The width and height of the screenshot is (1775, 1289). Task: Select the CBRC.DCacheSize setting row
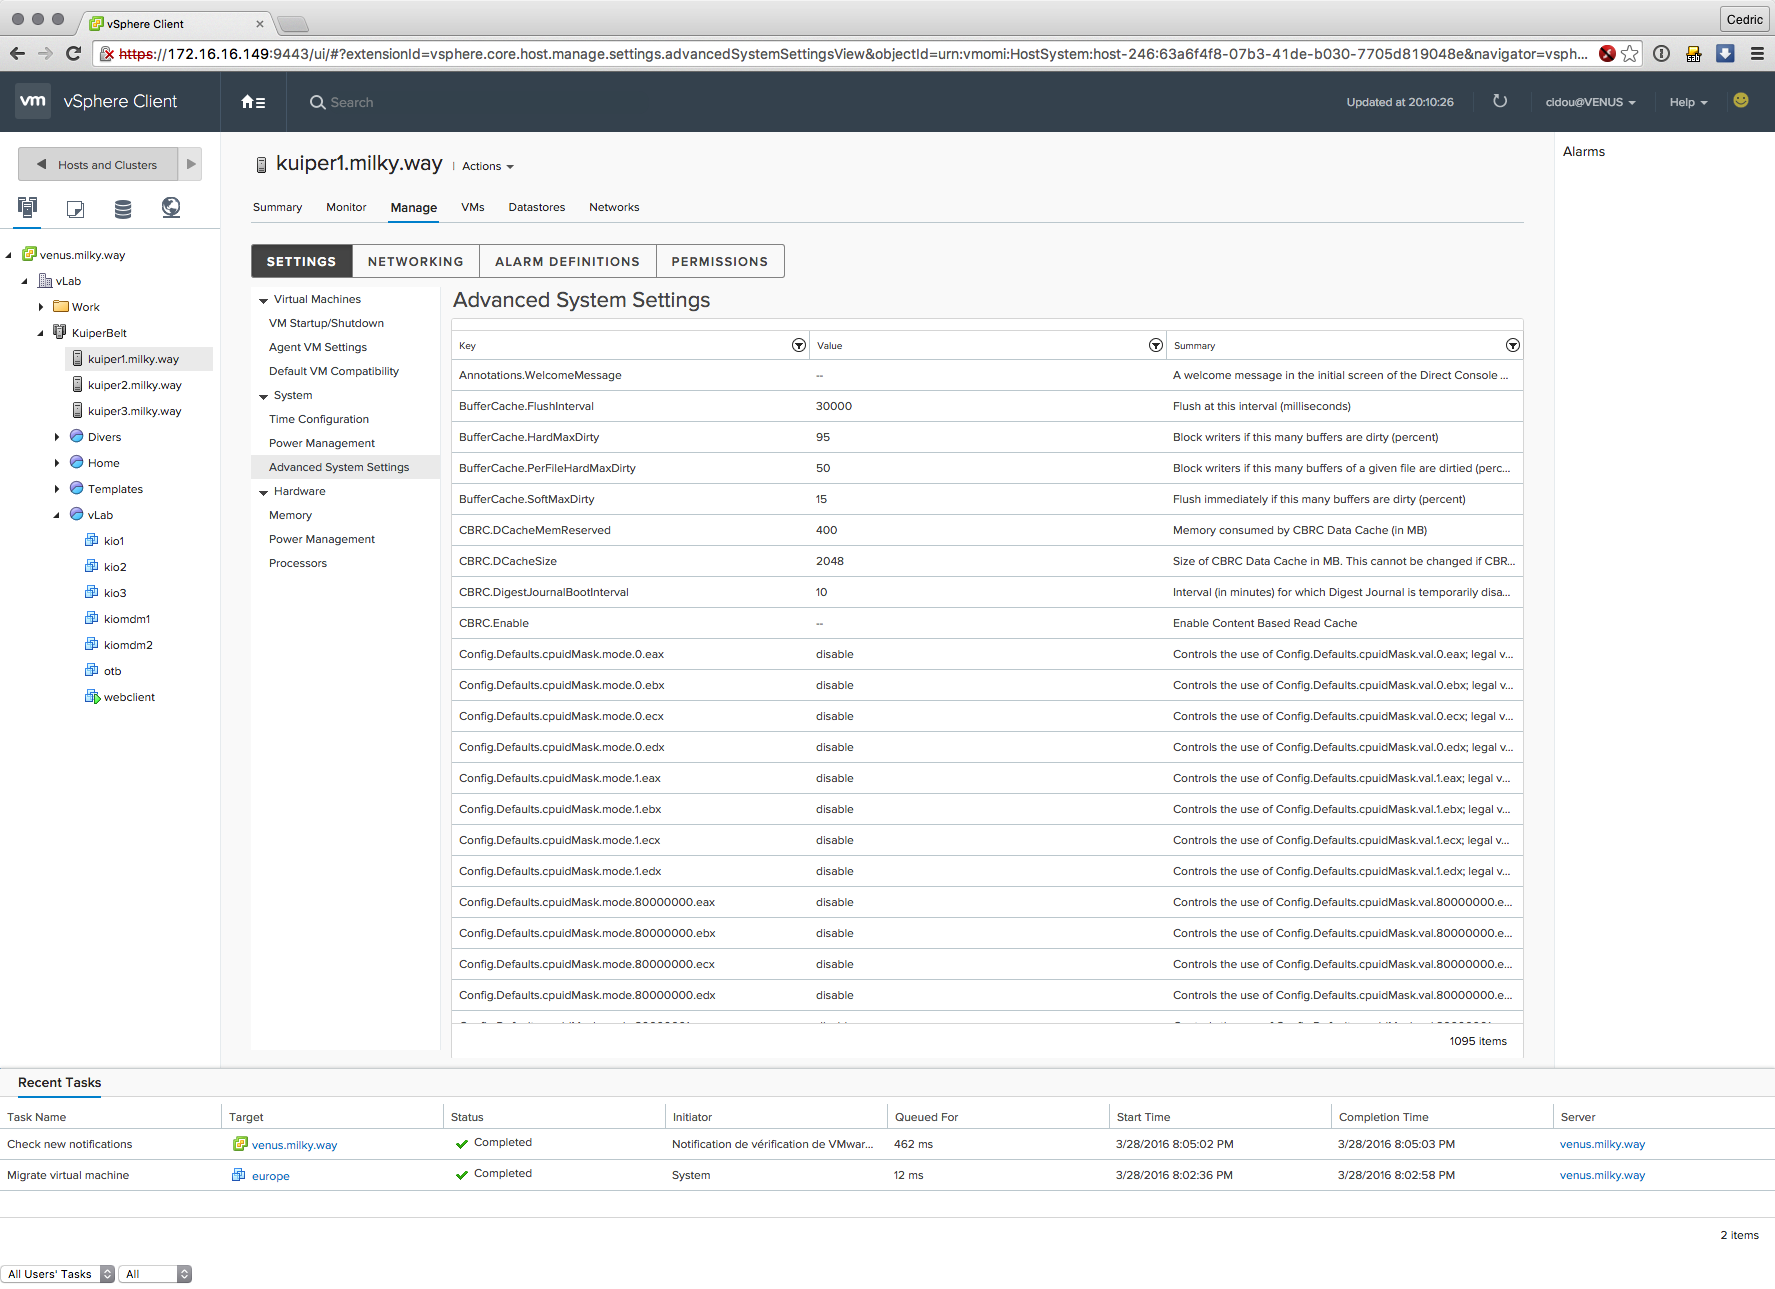987,561
